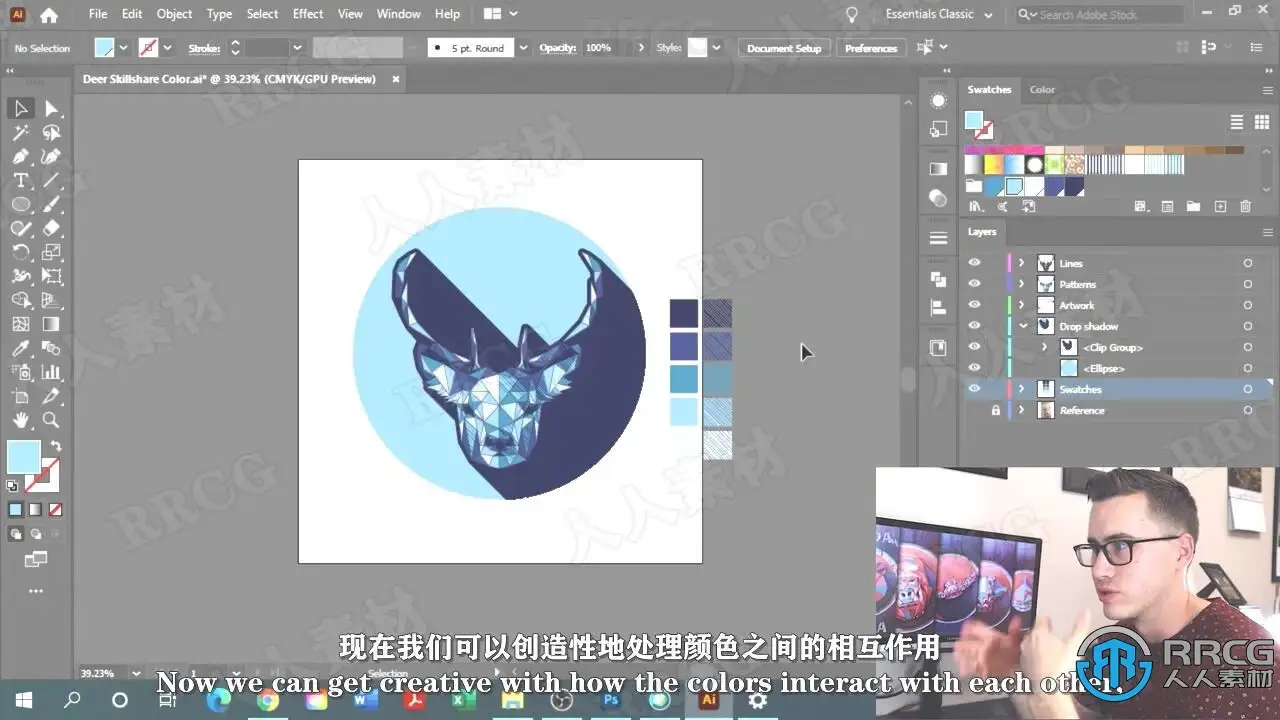Expand the Lines layer
This screenshot has width=1280, height=720.
[x=1022, y=263]
